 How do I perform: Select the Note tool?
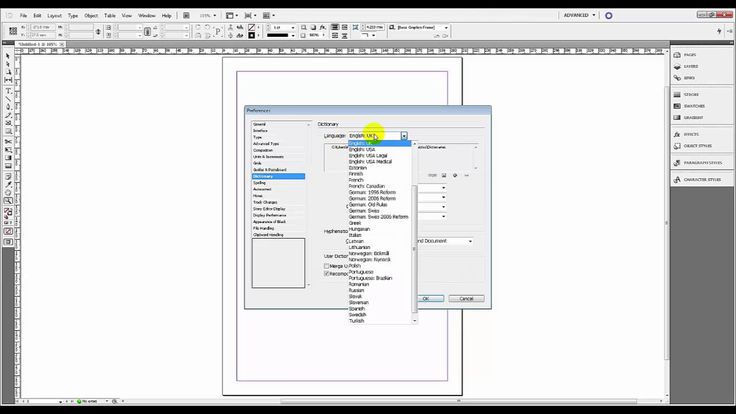tap(8, 176)
